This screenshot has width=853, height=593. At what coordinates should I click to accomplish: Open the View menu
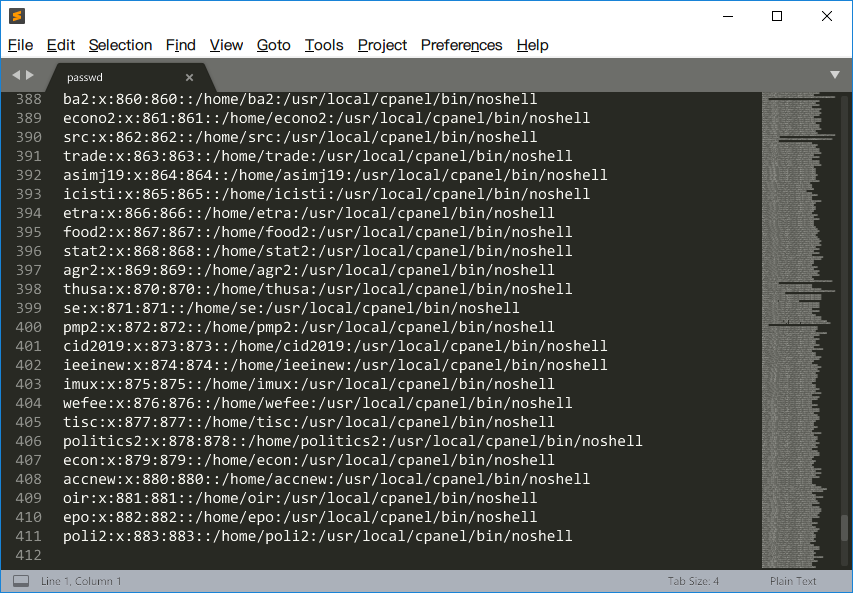click(x=226, y=45)
